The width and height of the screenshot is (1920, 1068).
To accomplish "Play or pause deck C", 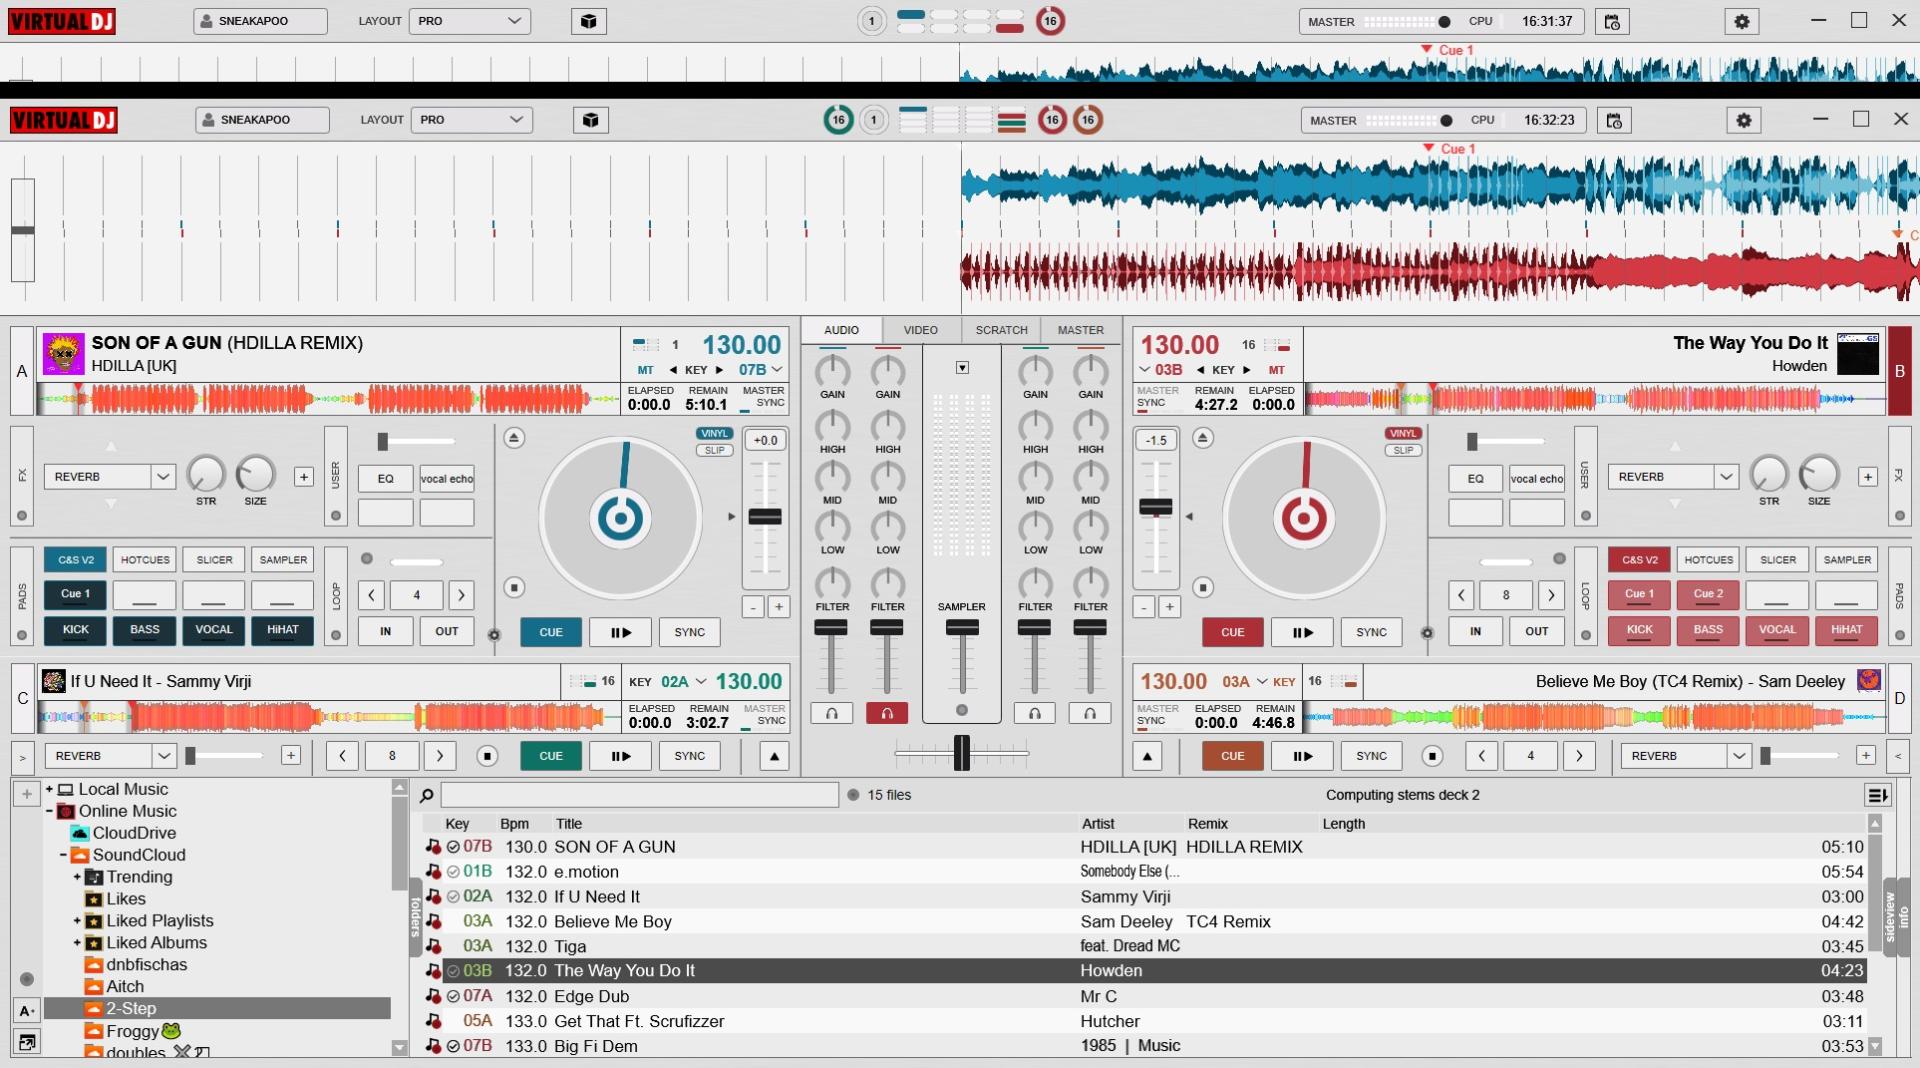I will point(620,756).
